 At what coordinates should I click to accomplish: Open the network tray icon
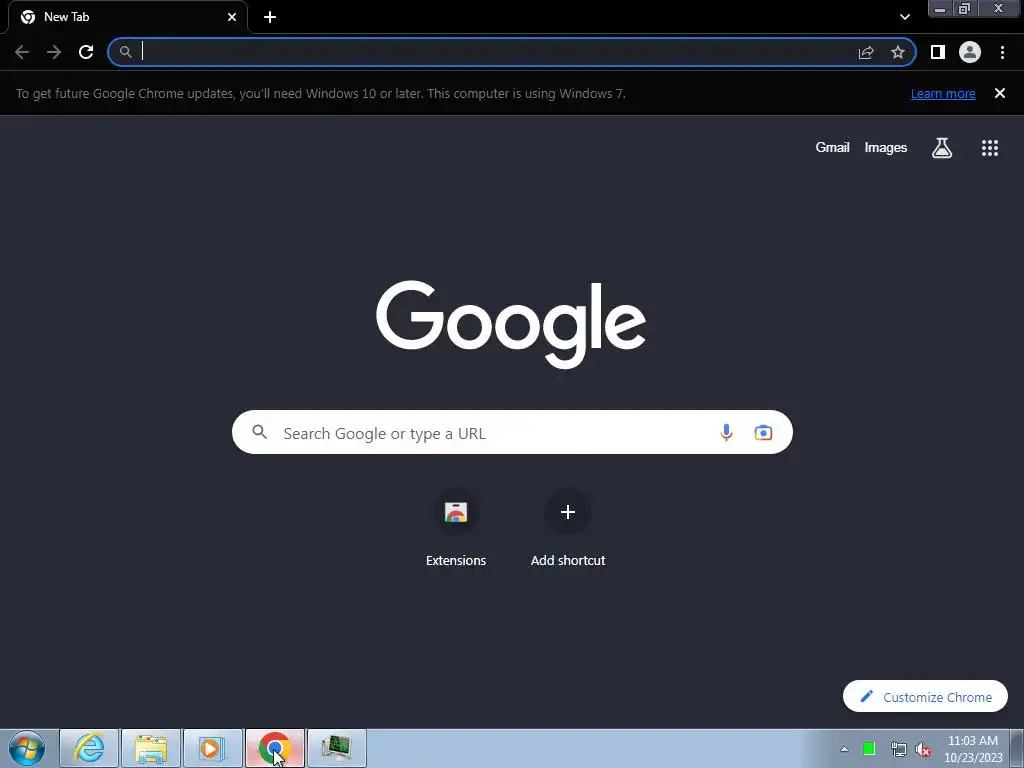(898, 749)
